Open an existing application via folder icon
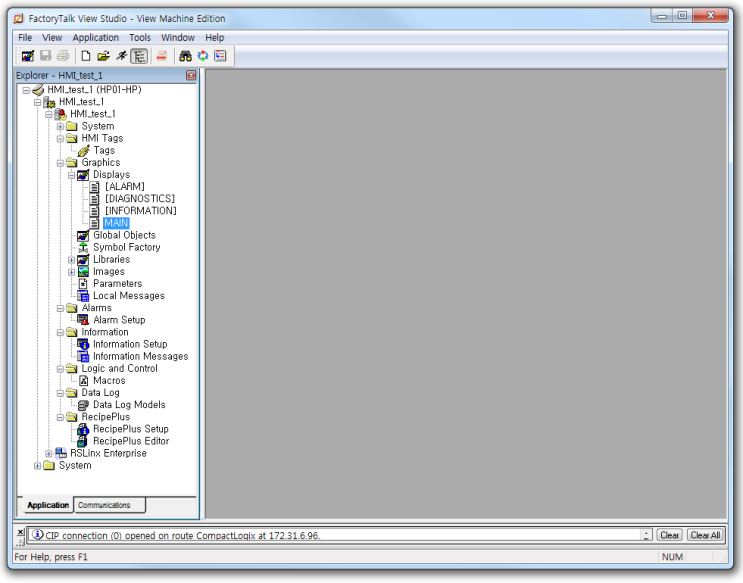Viewport: 743px width, 583px height. pos(103,56)
